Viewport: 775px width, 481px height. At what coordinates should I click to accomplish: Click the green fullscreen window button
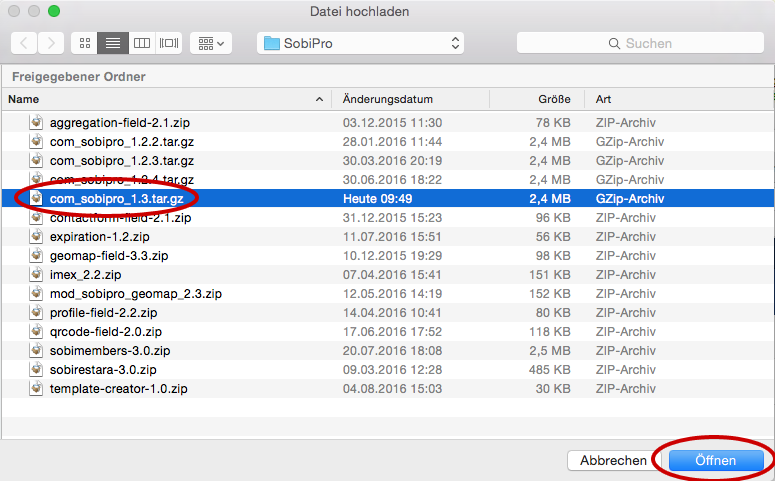(x=54, y=11)
